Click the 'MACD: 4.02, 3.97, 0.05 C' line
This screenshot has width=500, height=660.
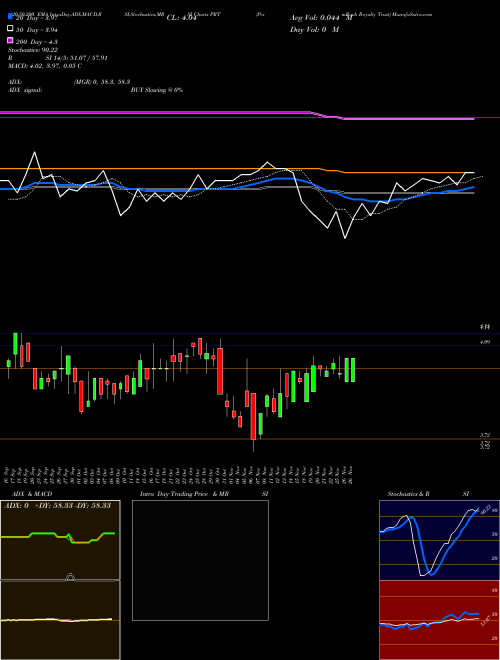[x=45, y=66]
